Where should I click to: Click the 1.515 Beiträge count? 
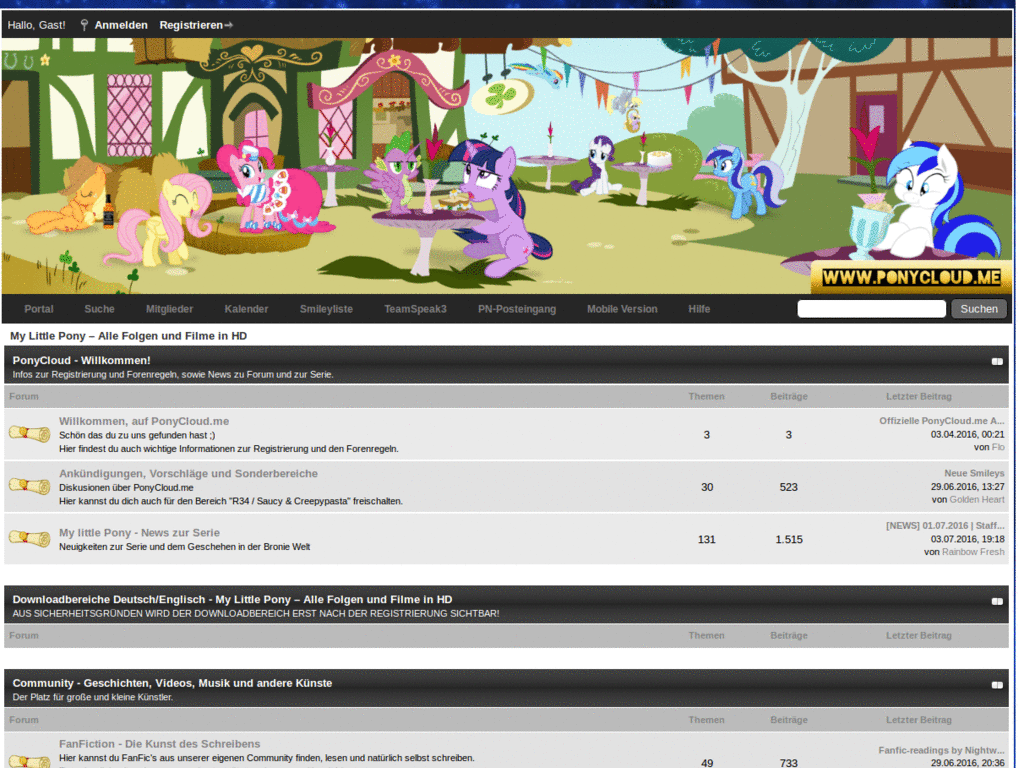coord(789,539)
